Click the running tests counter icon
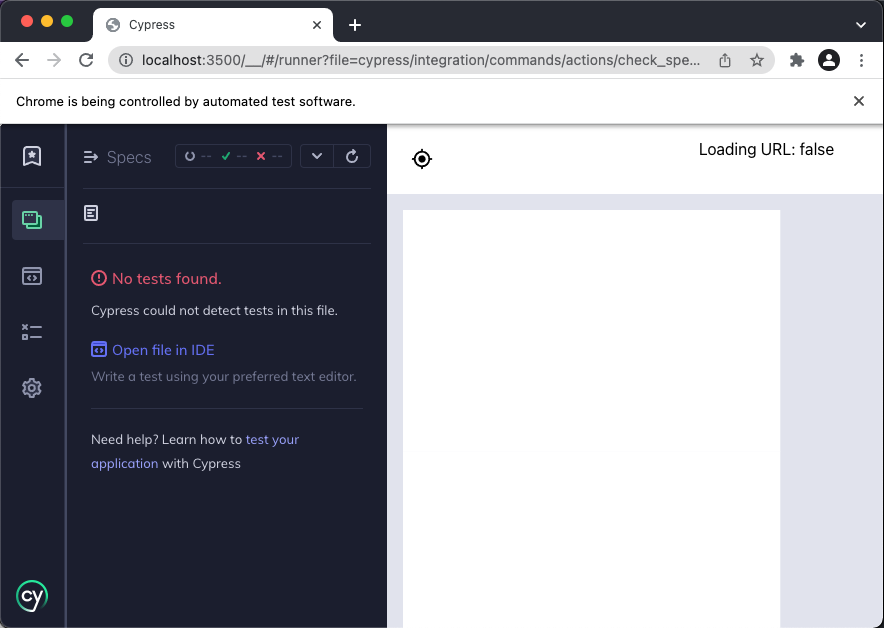The height and width of the screenshot is (628, 884). coord(190,156)
